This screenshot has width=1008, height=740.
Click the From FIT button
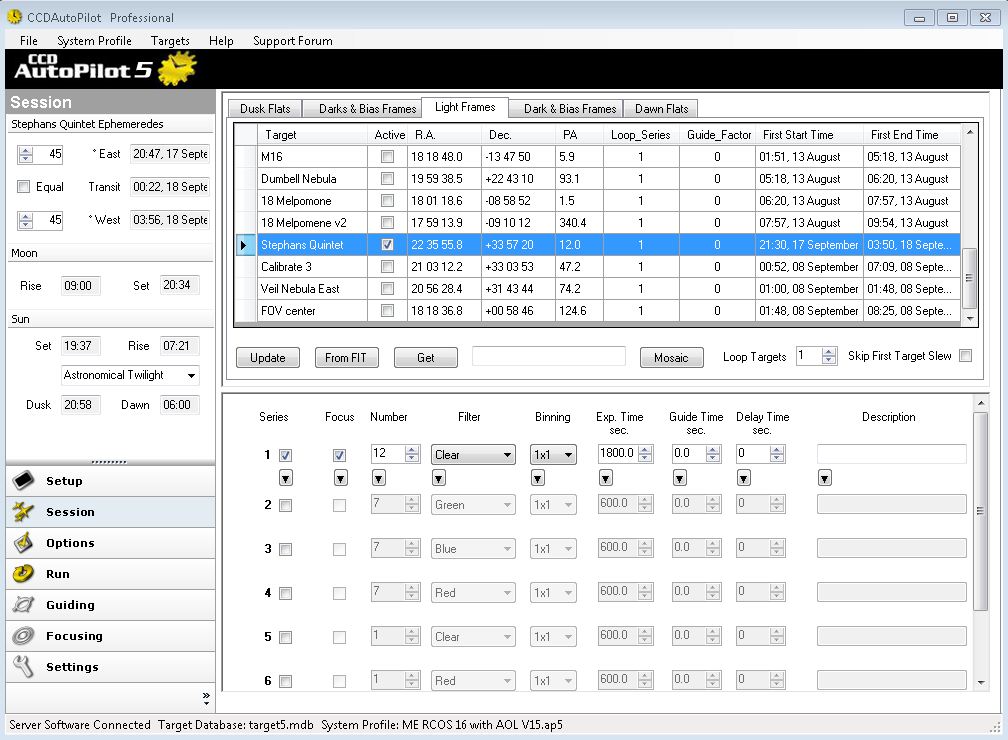coord(346,357)
